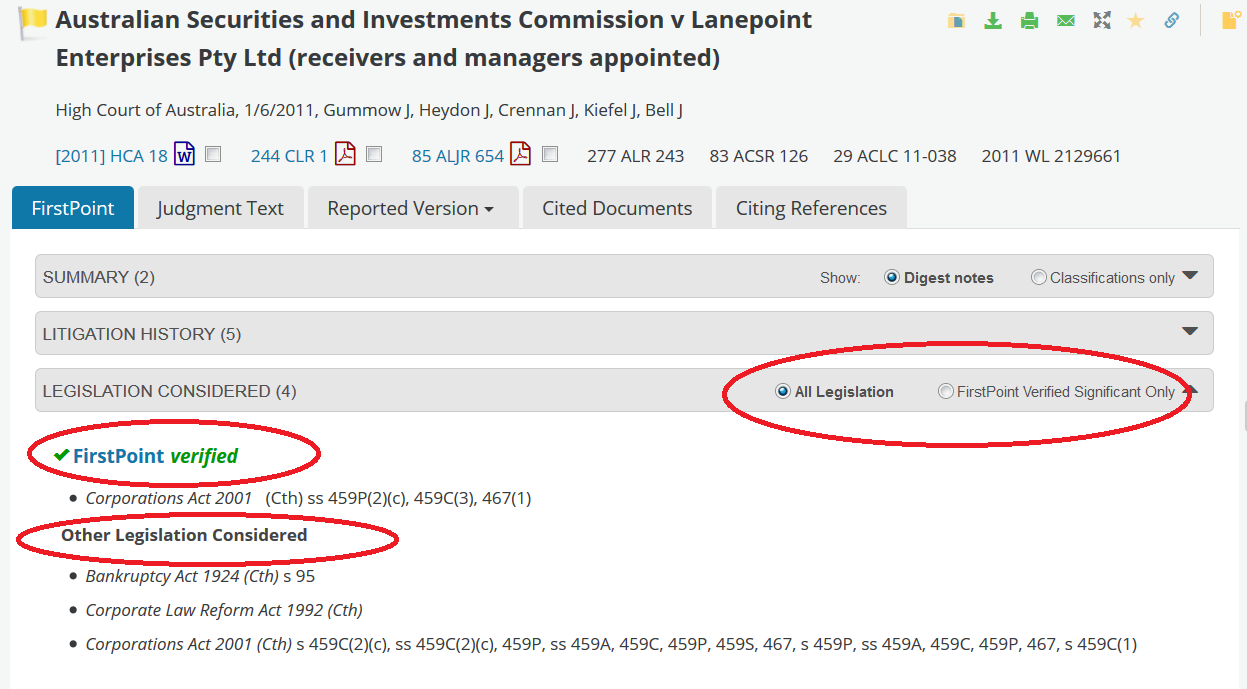The height and width of the screenshot is (689, 1247).
Task: Click the High Court of Australia judges line
Action: coord(369,110)
